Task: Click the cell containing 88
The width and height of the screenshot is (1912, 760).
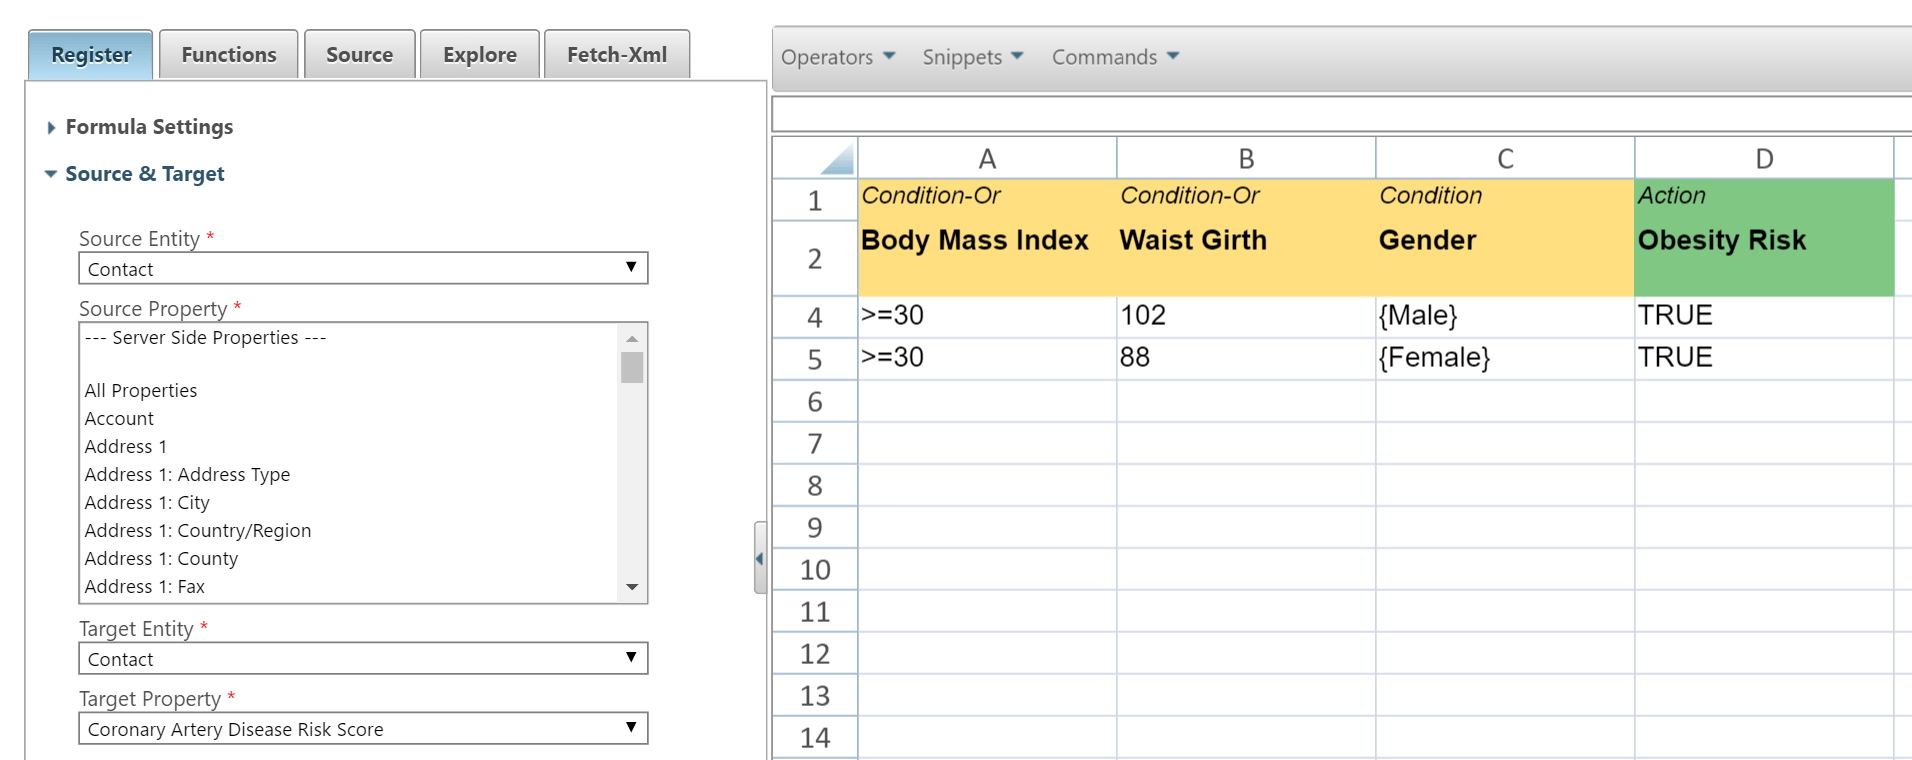Action: pos(1246,359)
